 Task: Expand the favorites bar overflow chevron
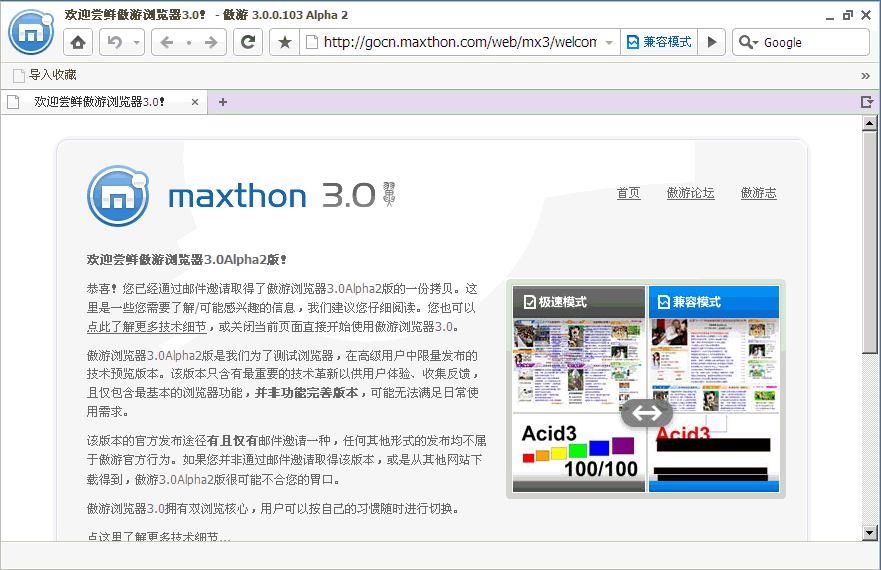[x=865, y=75]
